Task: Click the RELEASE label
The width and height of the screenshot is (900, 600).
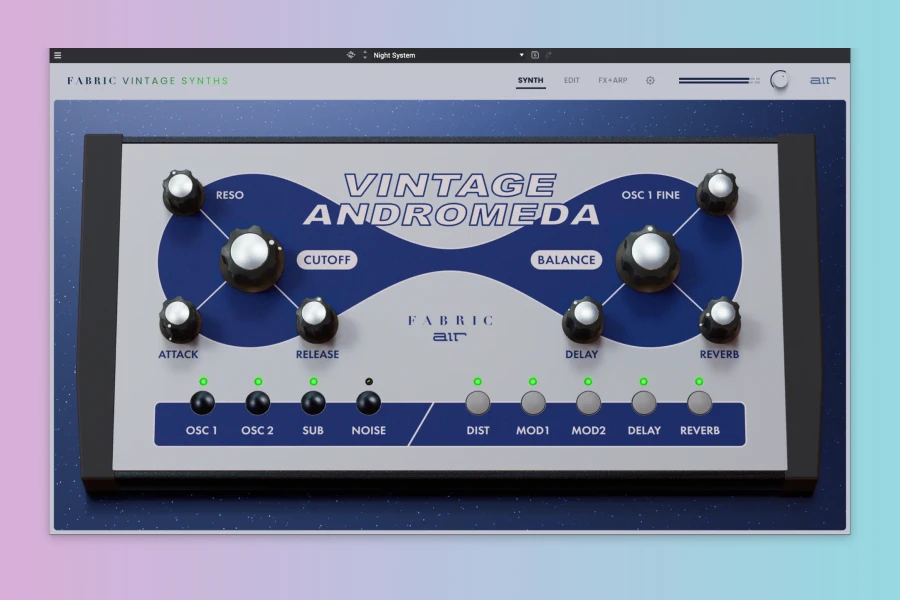Action: coord(317,354)
